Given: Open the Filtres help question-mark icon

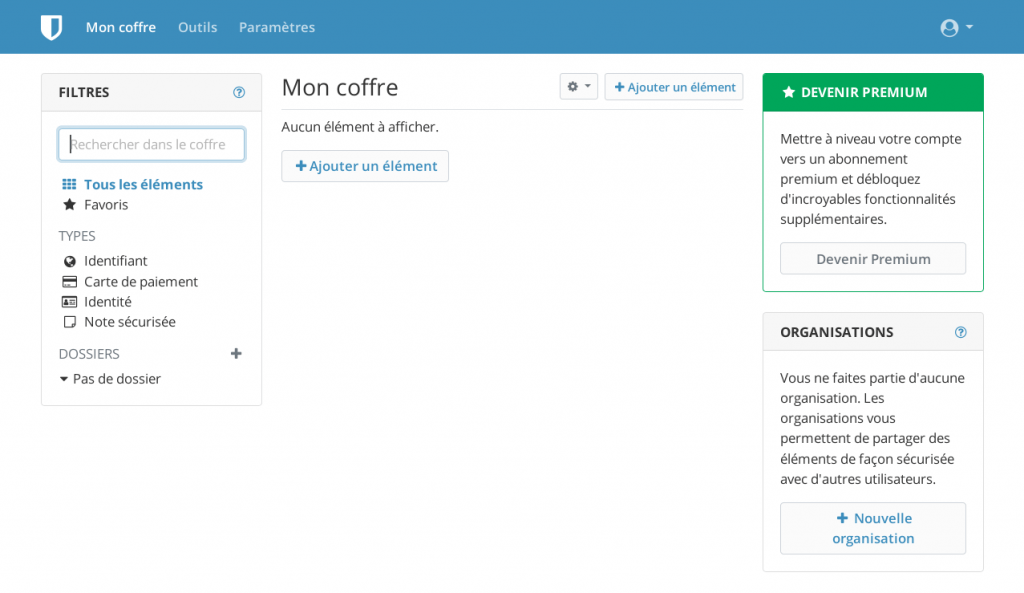Looking at the screenshot, I should pyautogui.click(x=239, y=92).
